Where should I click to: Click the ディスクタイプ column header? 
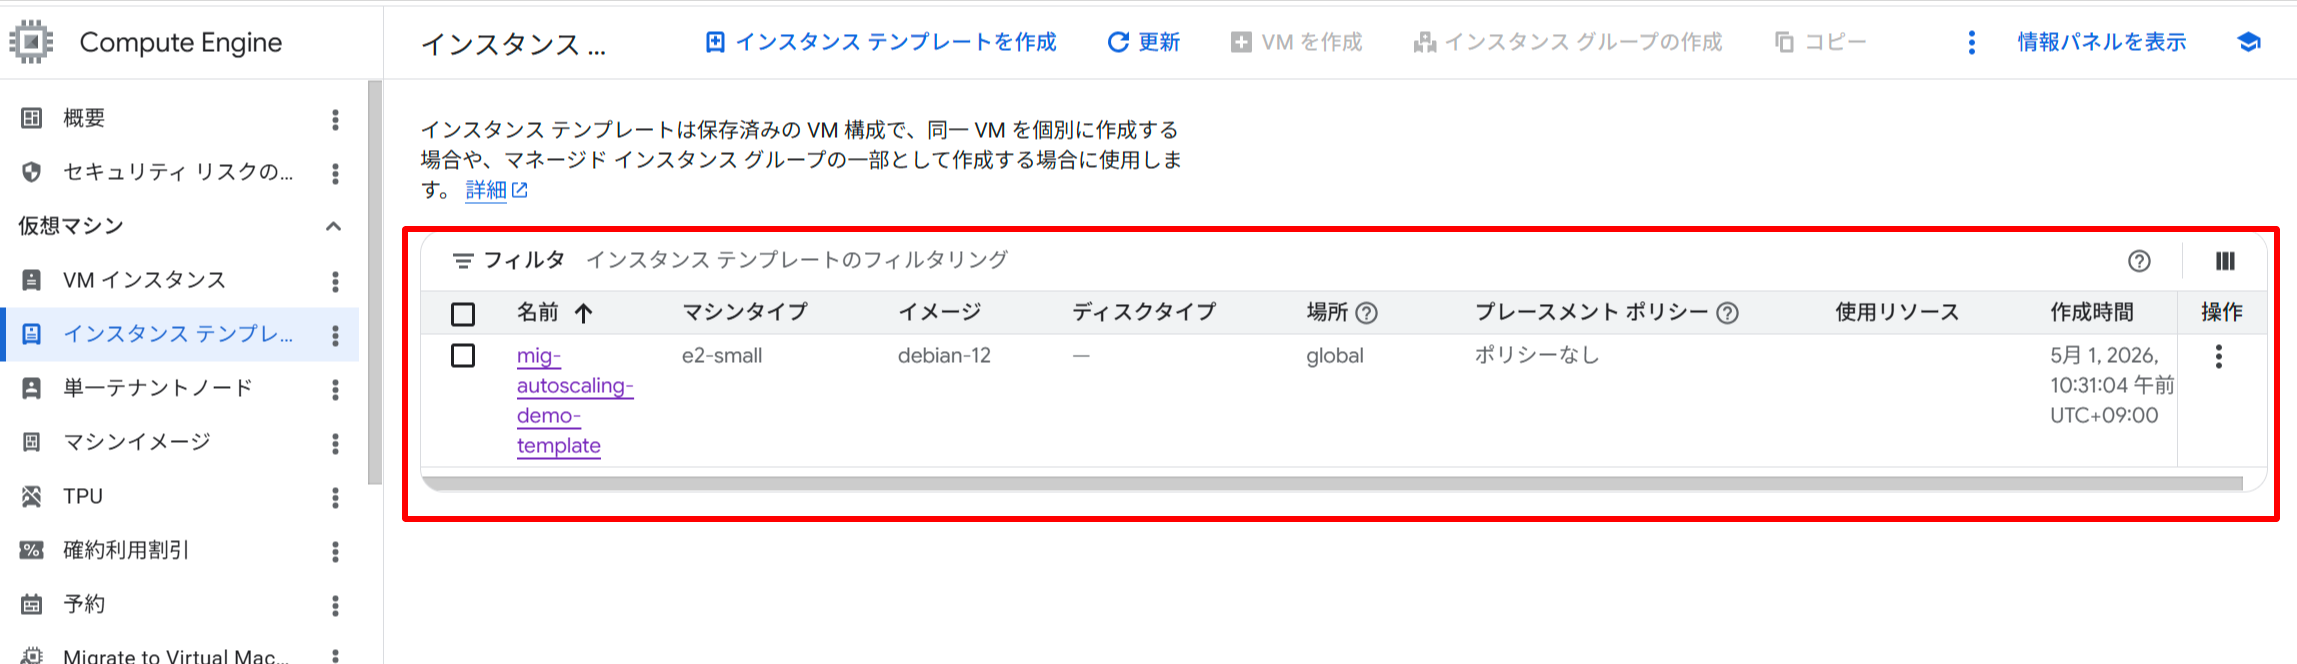(x=1144, y=312)
